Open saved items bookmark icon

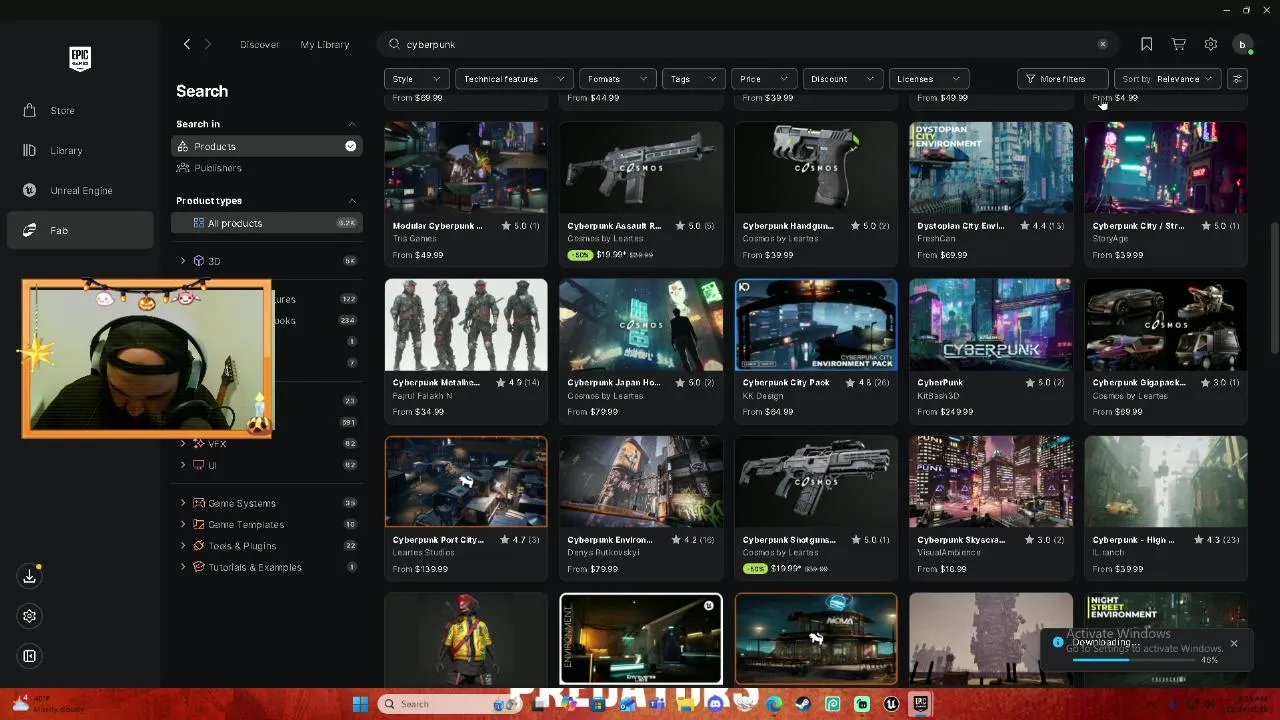click(1147, 44)
